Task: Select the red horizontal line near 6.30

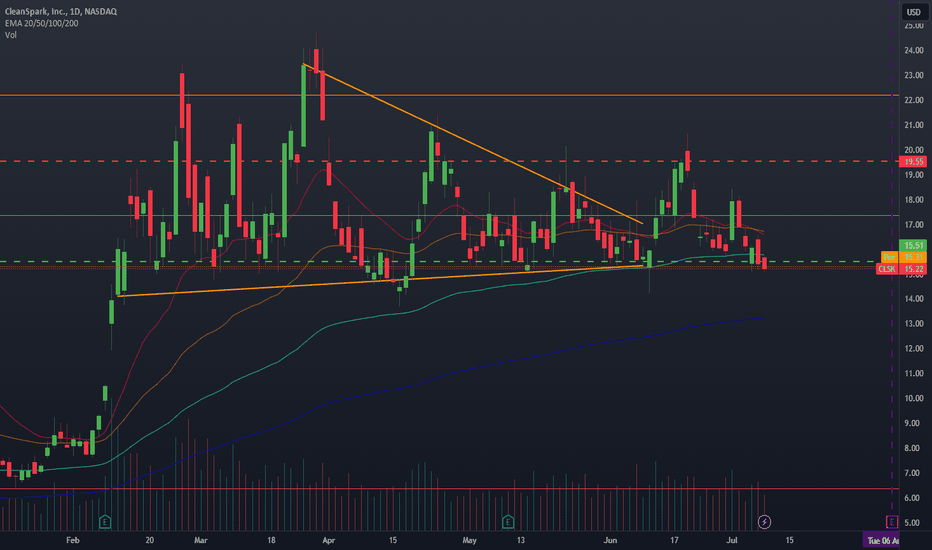Action: click(449, 489)
